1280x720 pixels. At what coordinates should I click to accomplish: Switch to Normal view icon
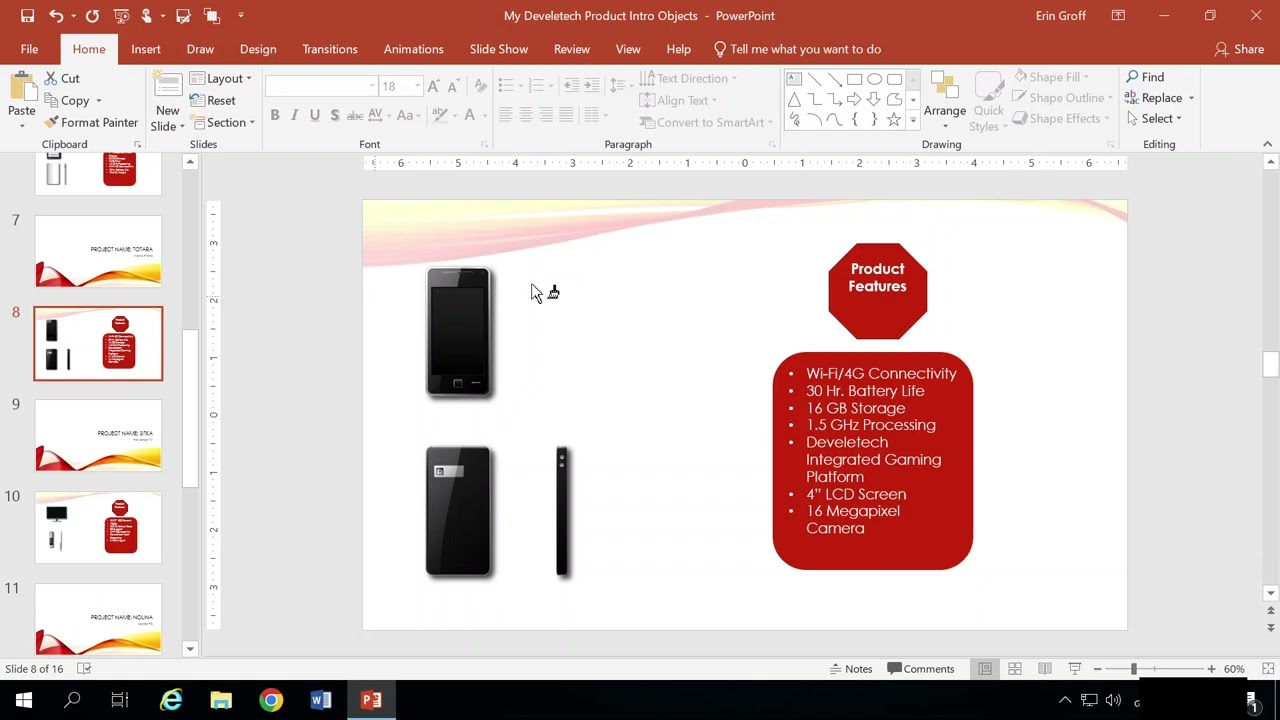tap(985, 669)
